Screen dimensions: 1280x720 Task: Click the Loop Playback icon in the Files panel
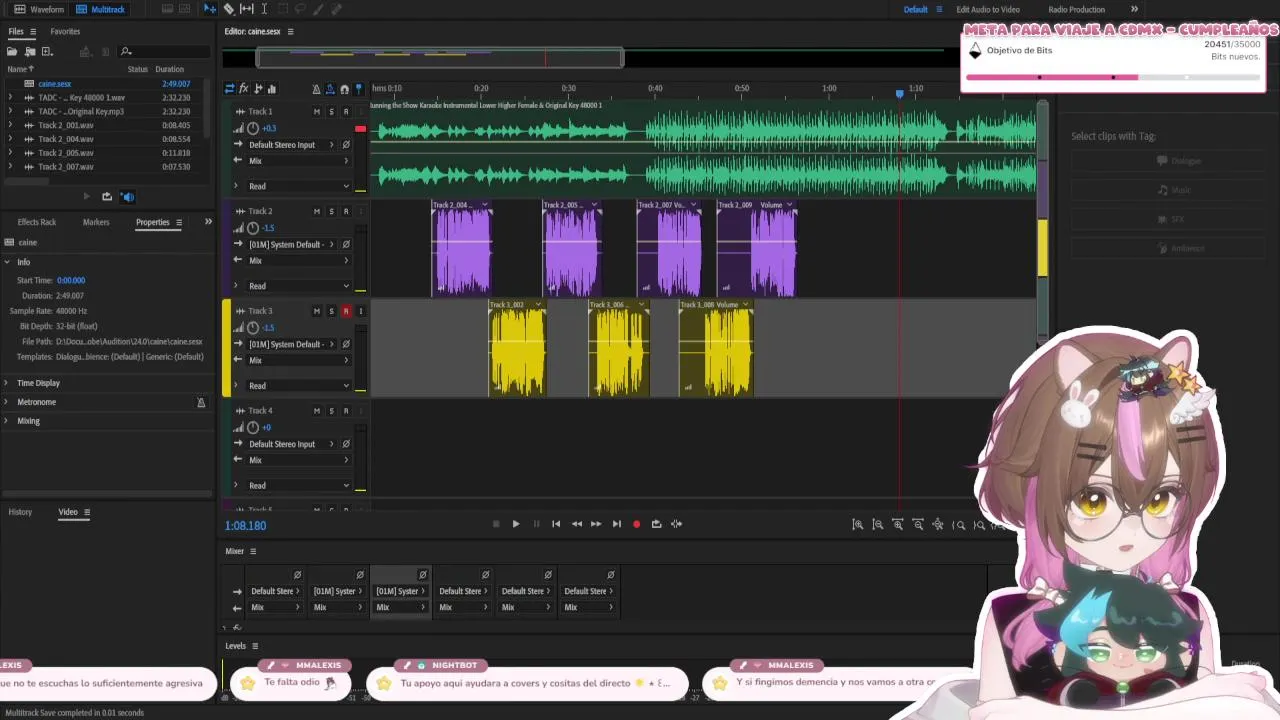click(107, 197)
